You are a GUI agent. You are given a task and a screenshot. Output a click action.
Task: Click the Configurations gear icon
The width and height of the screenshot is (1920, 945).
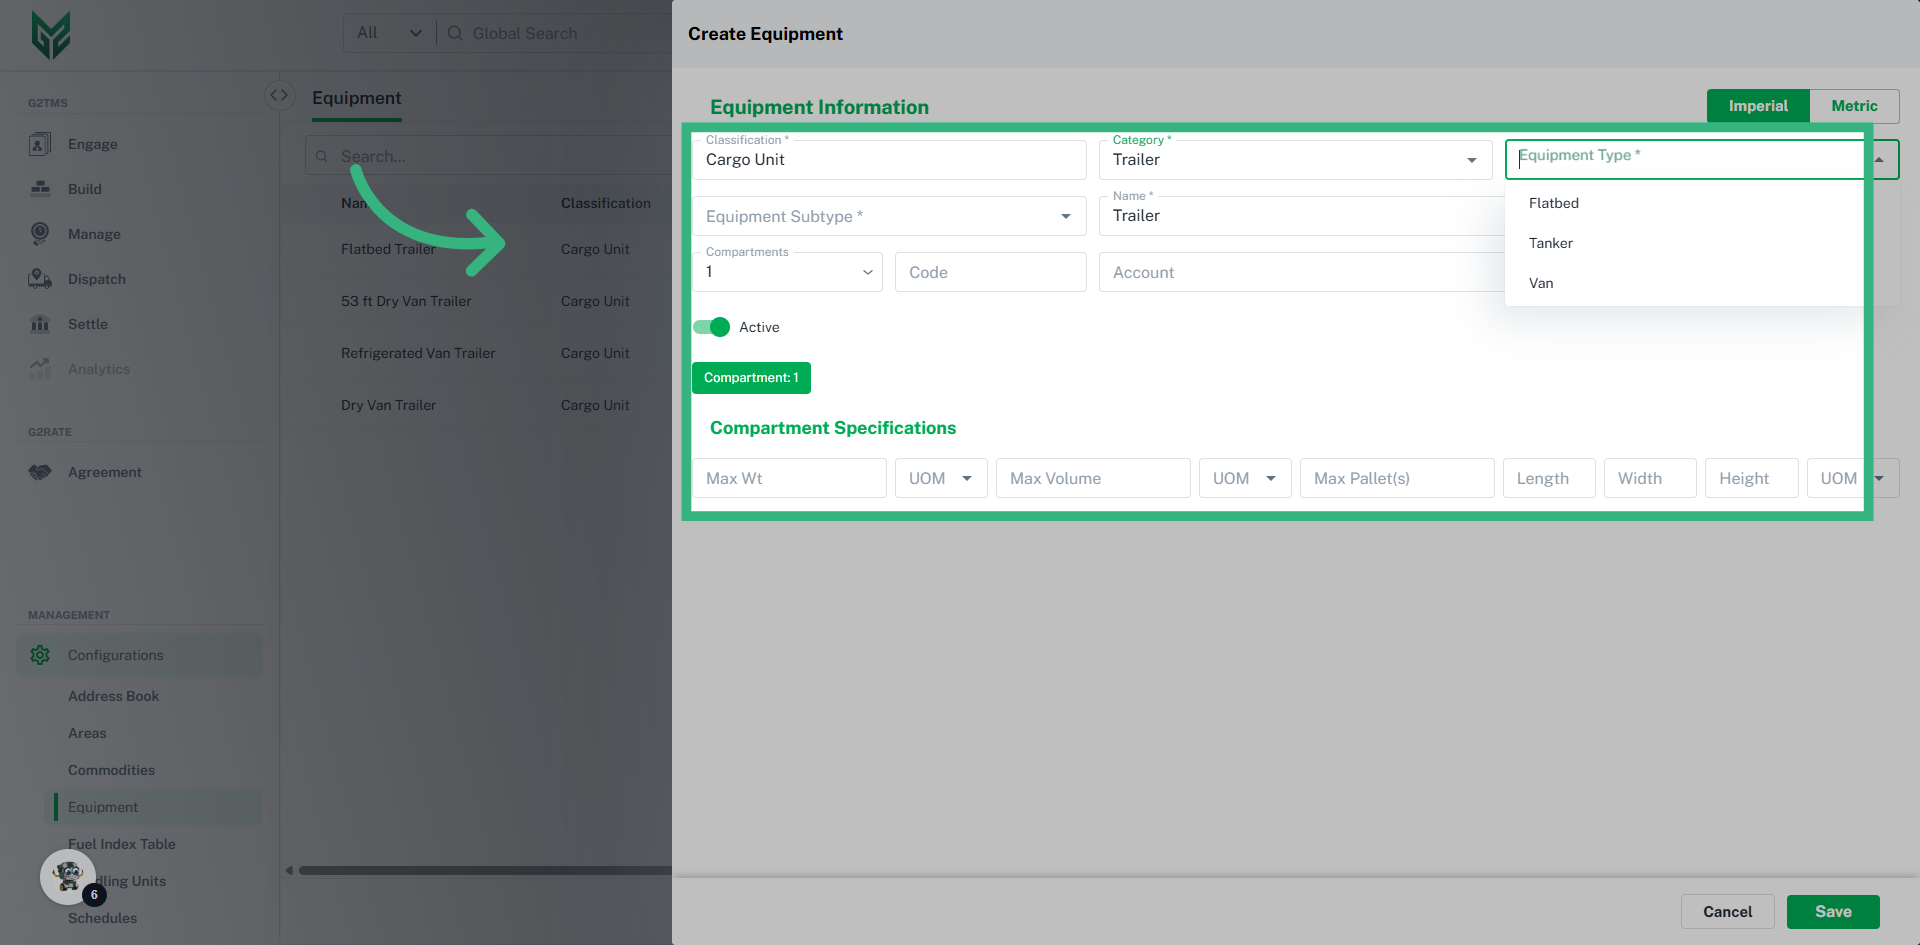[x=40, y=655]
